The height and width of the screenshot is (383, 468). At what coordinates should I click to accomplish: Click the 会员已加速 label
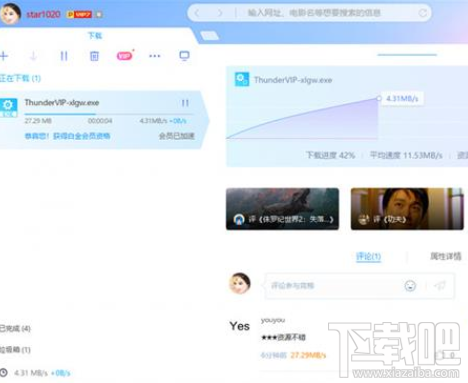point(177,136)
